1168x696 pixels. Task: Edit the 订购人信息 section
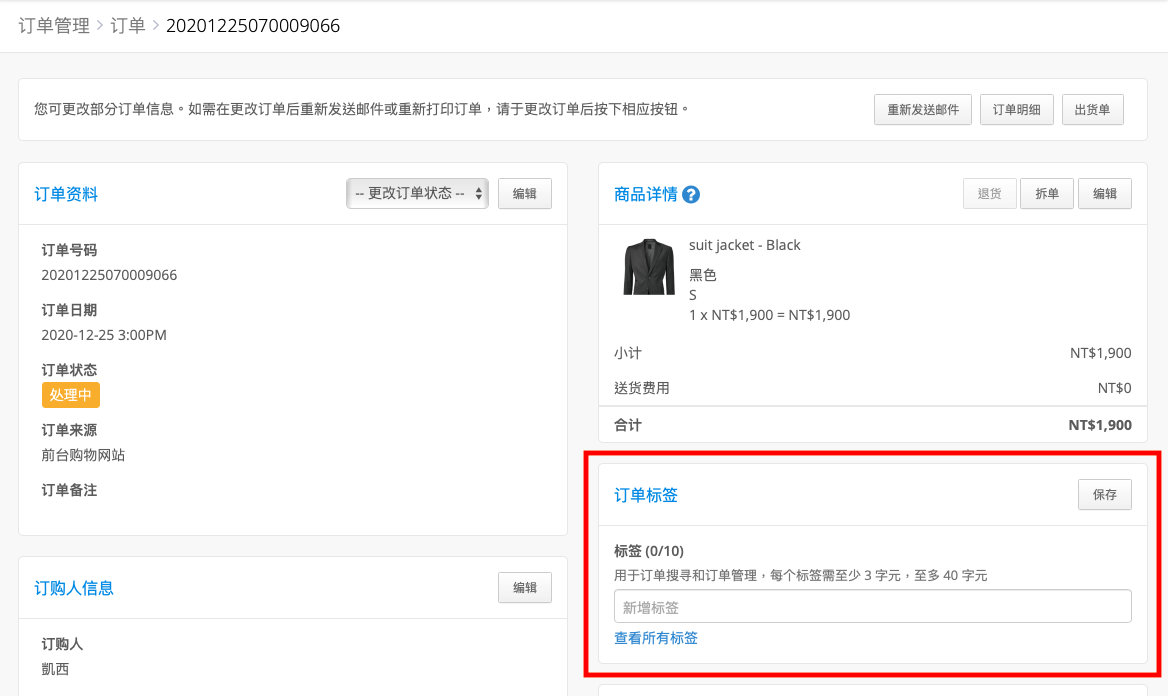(524, 588)
